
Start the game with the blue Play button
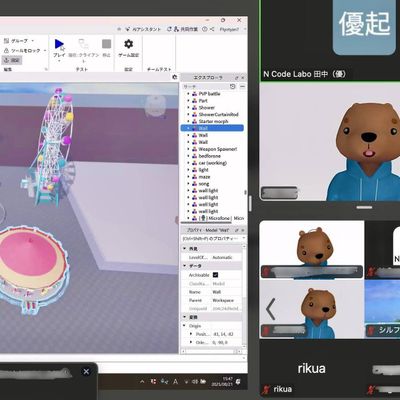pyautogui.click(x=59, y=44)
